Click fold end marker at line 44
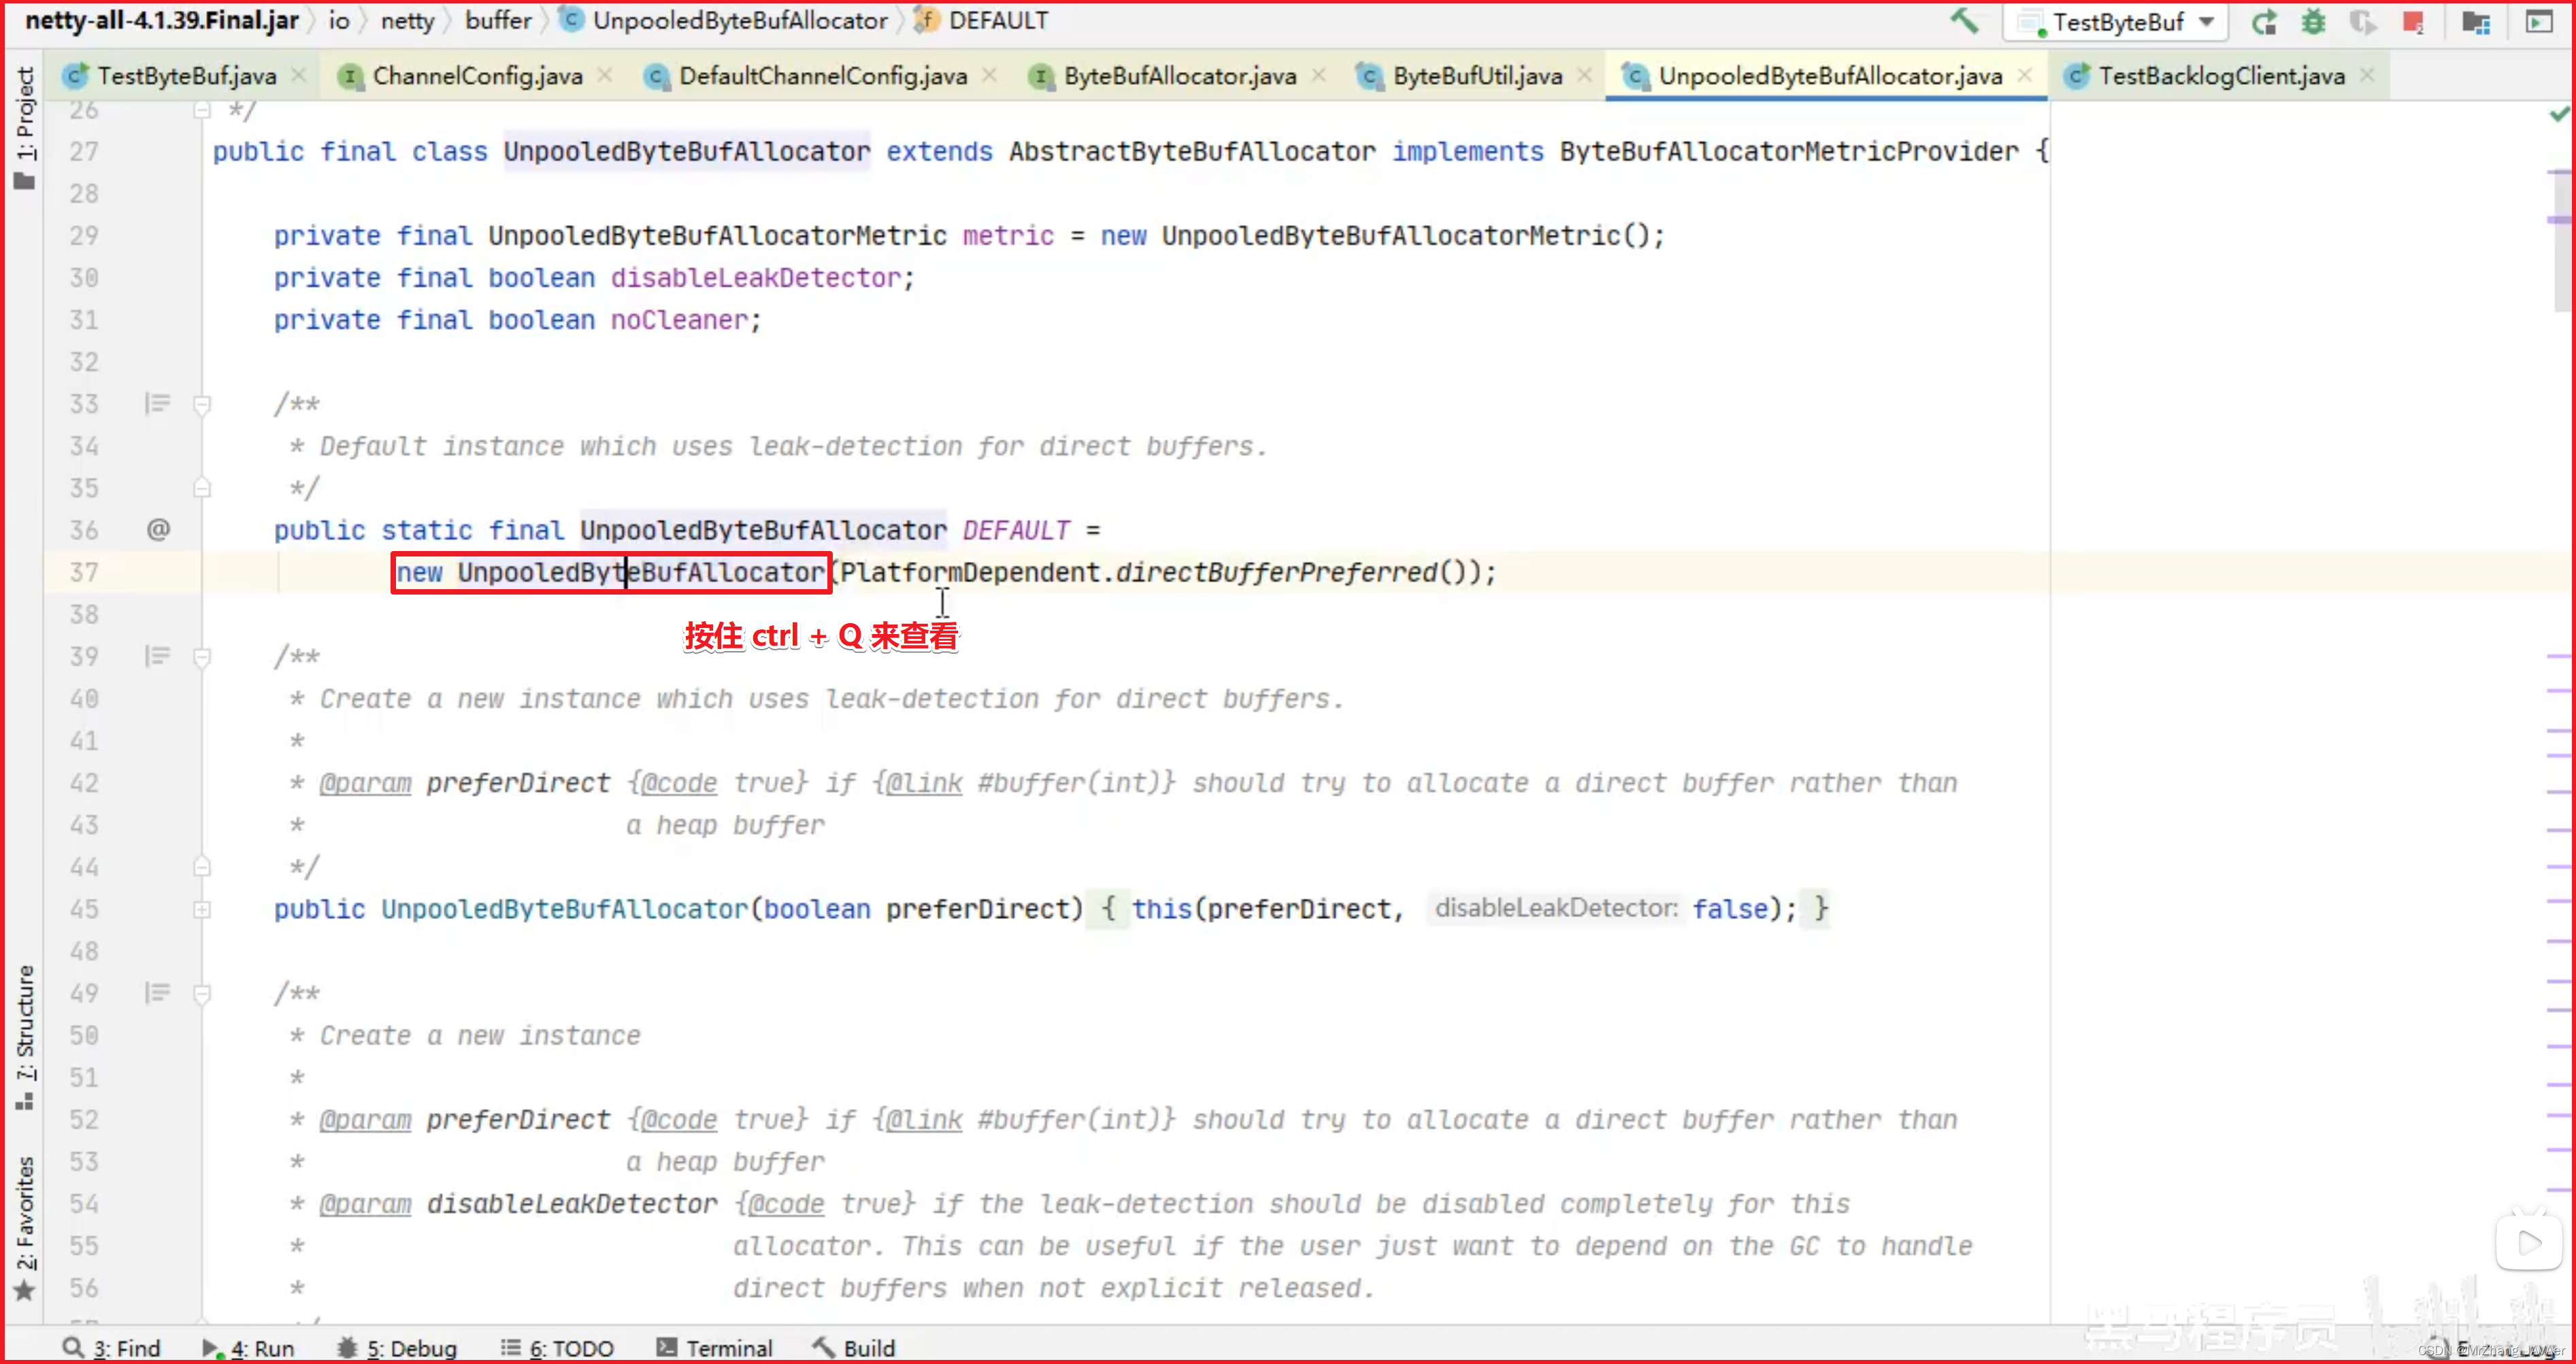 pyautogui.click(x=202, y=866)
